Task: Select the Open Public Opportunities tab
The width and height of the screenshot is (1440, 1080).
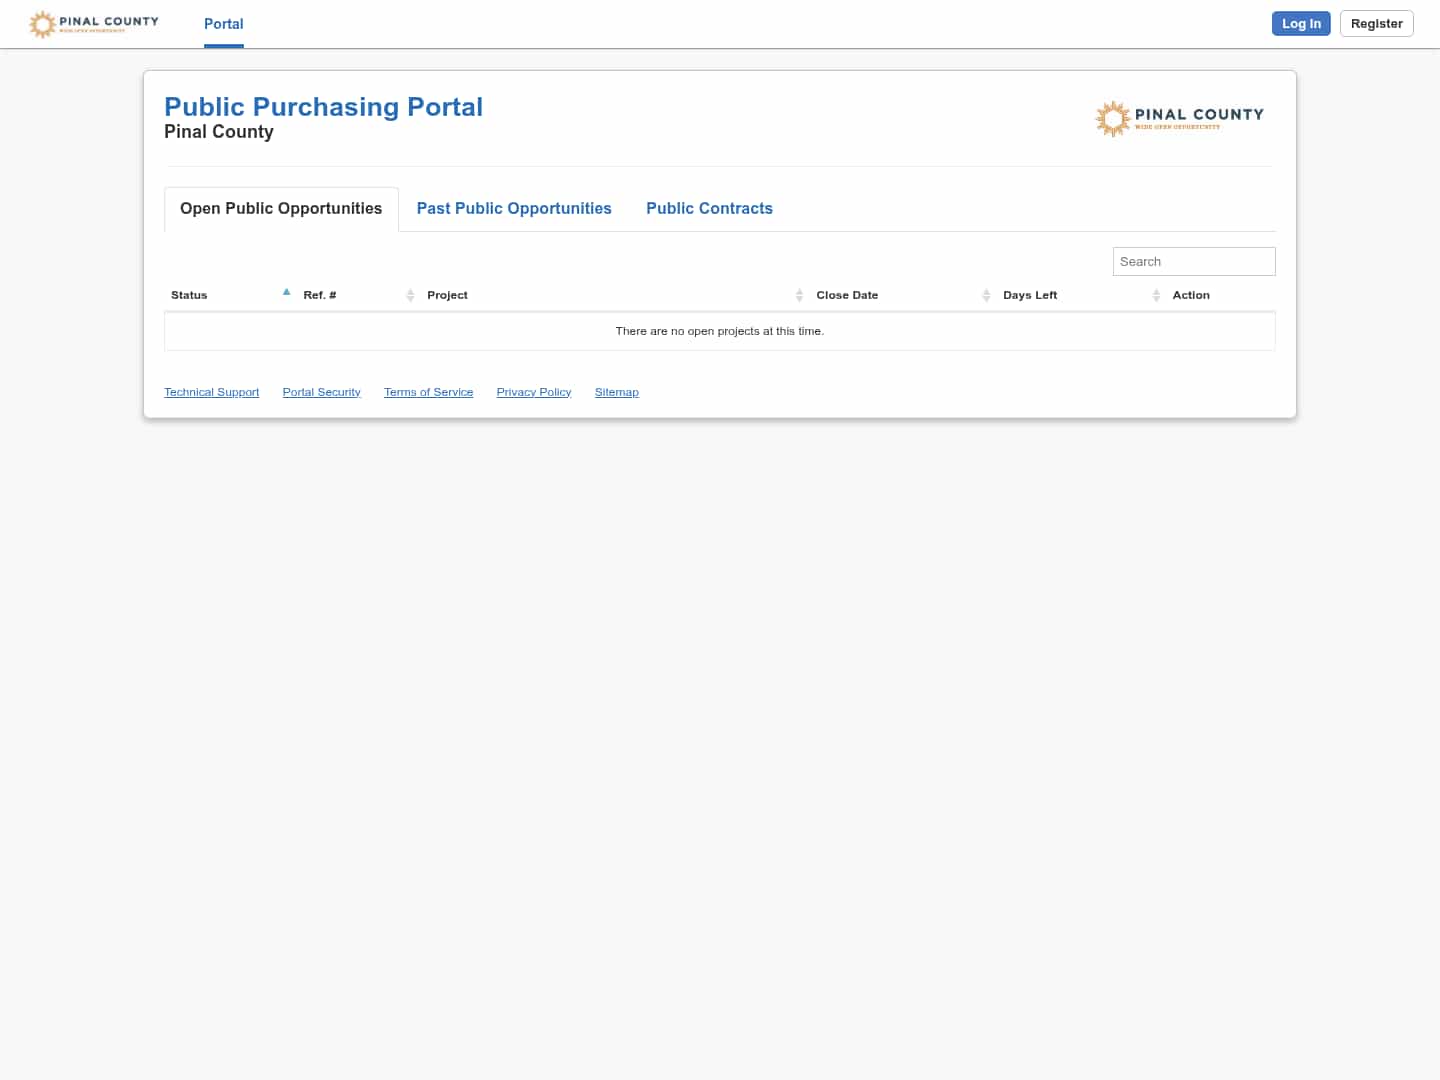Action: click(281, 208)
